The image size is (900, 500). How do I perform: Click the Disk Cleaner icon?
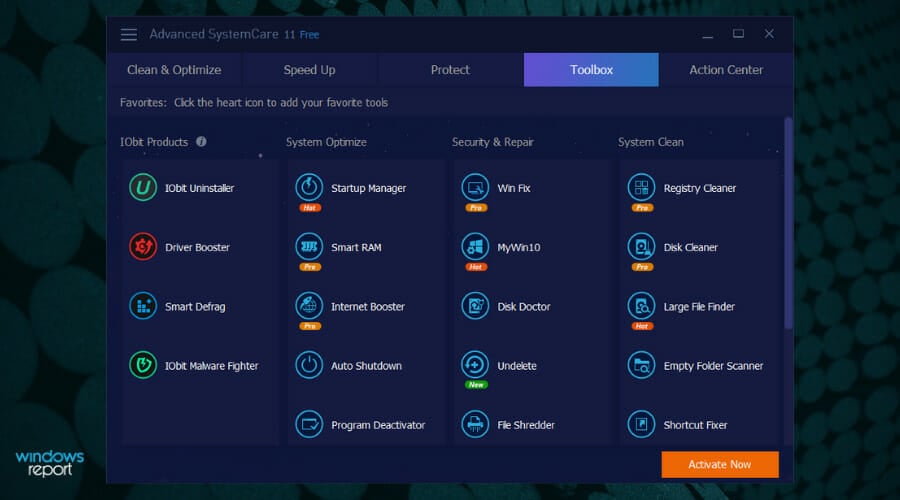click(642, 246)
